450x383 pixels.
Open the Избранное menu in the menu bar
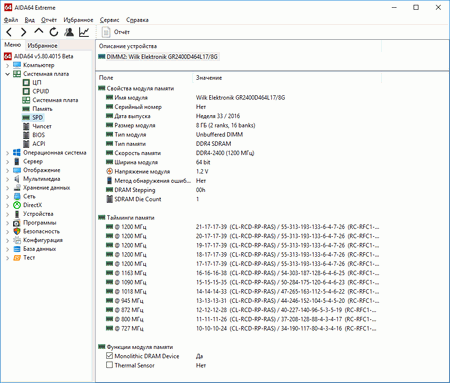pos(78,20)
